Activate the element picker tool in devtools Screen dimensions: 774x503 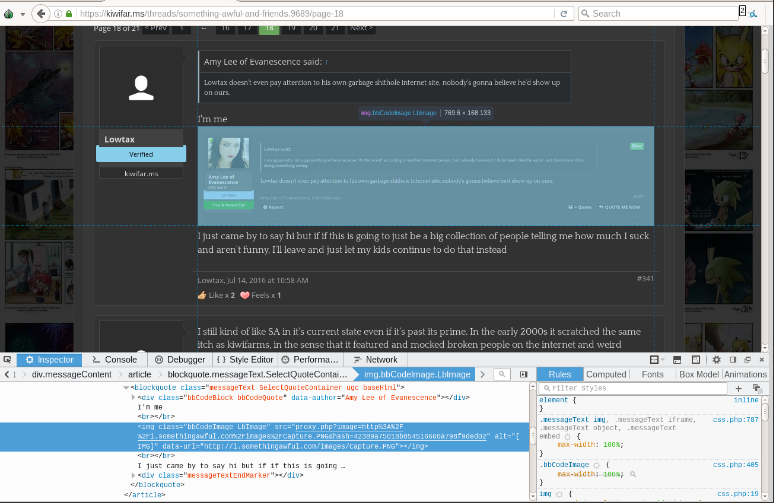coord(7,359)
